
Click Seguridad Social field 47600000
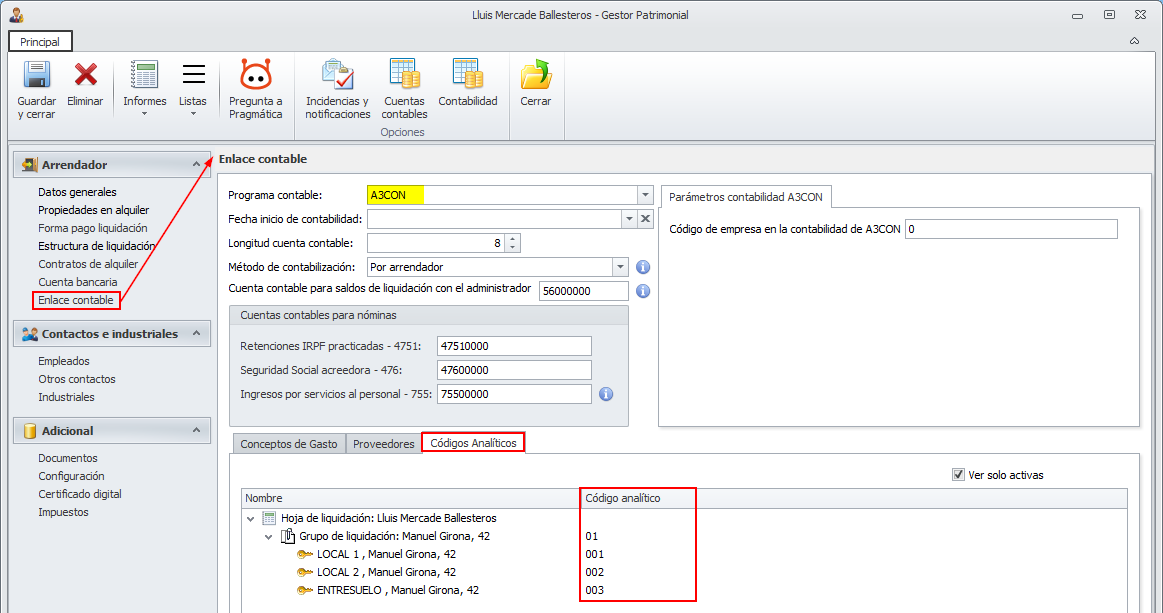(514, 370)
